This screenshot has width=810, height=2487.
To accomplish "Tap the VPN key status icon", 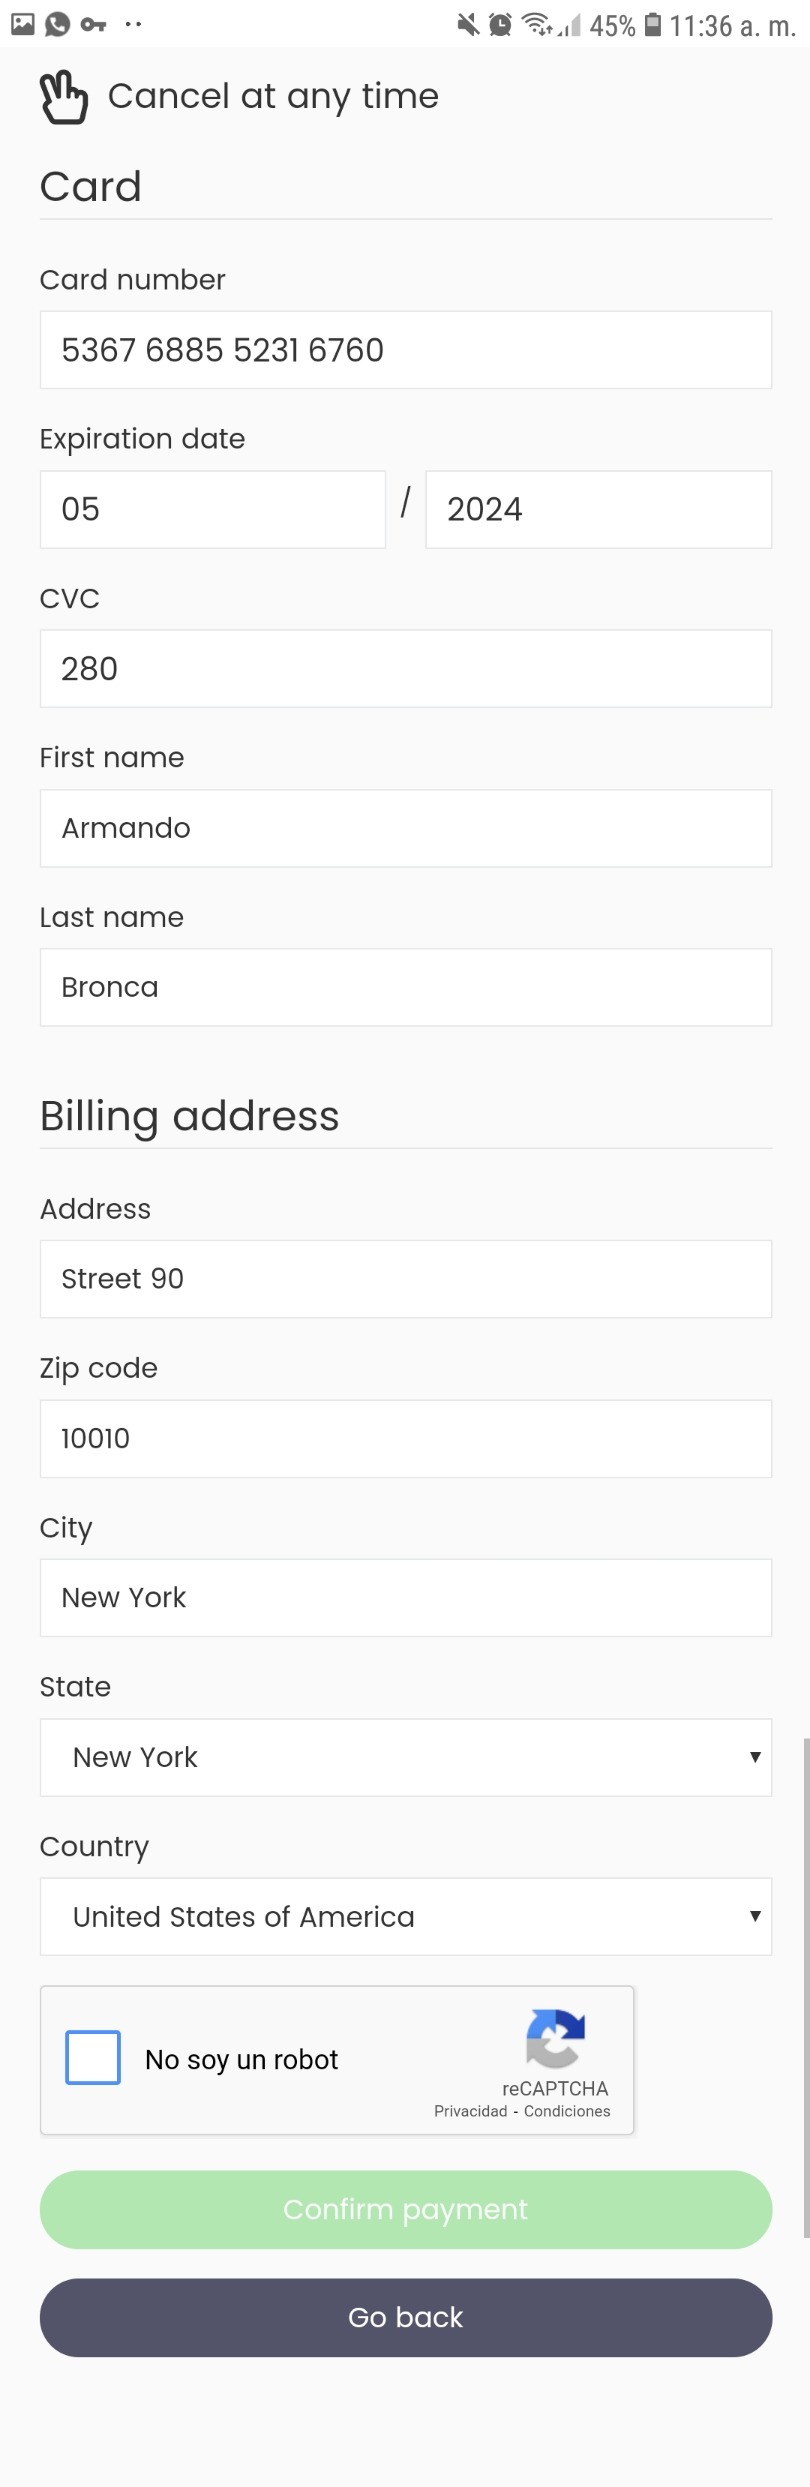I will [x=93, y=24].
